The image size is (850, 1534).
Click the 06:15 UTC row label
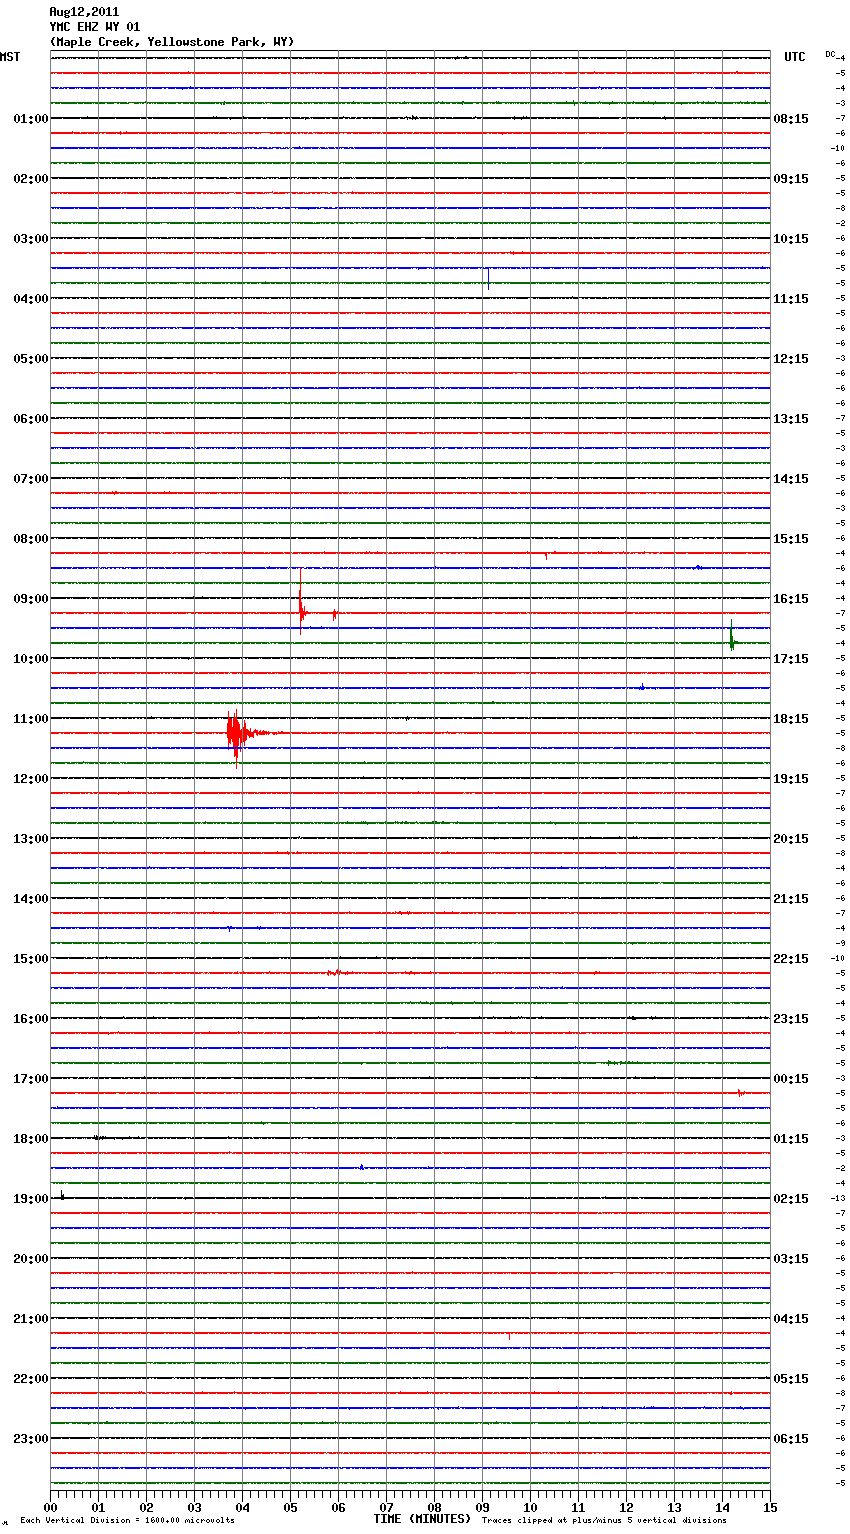click(791, 1439)
